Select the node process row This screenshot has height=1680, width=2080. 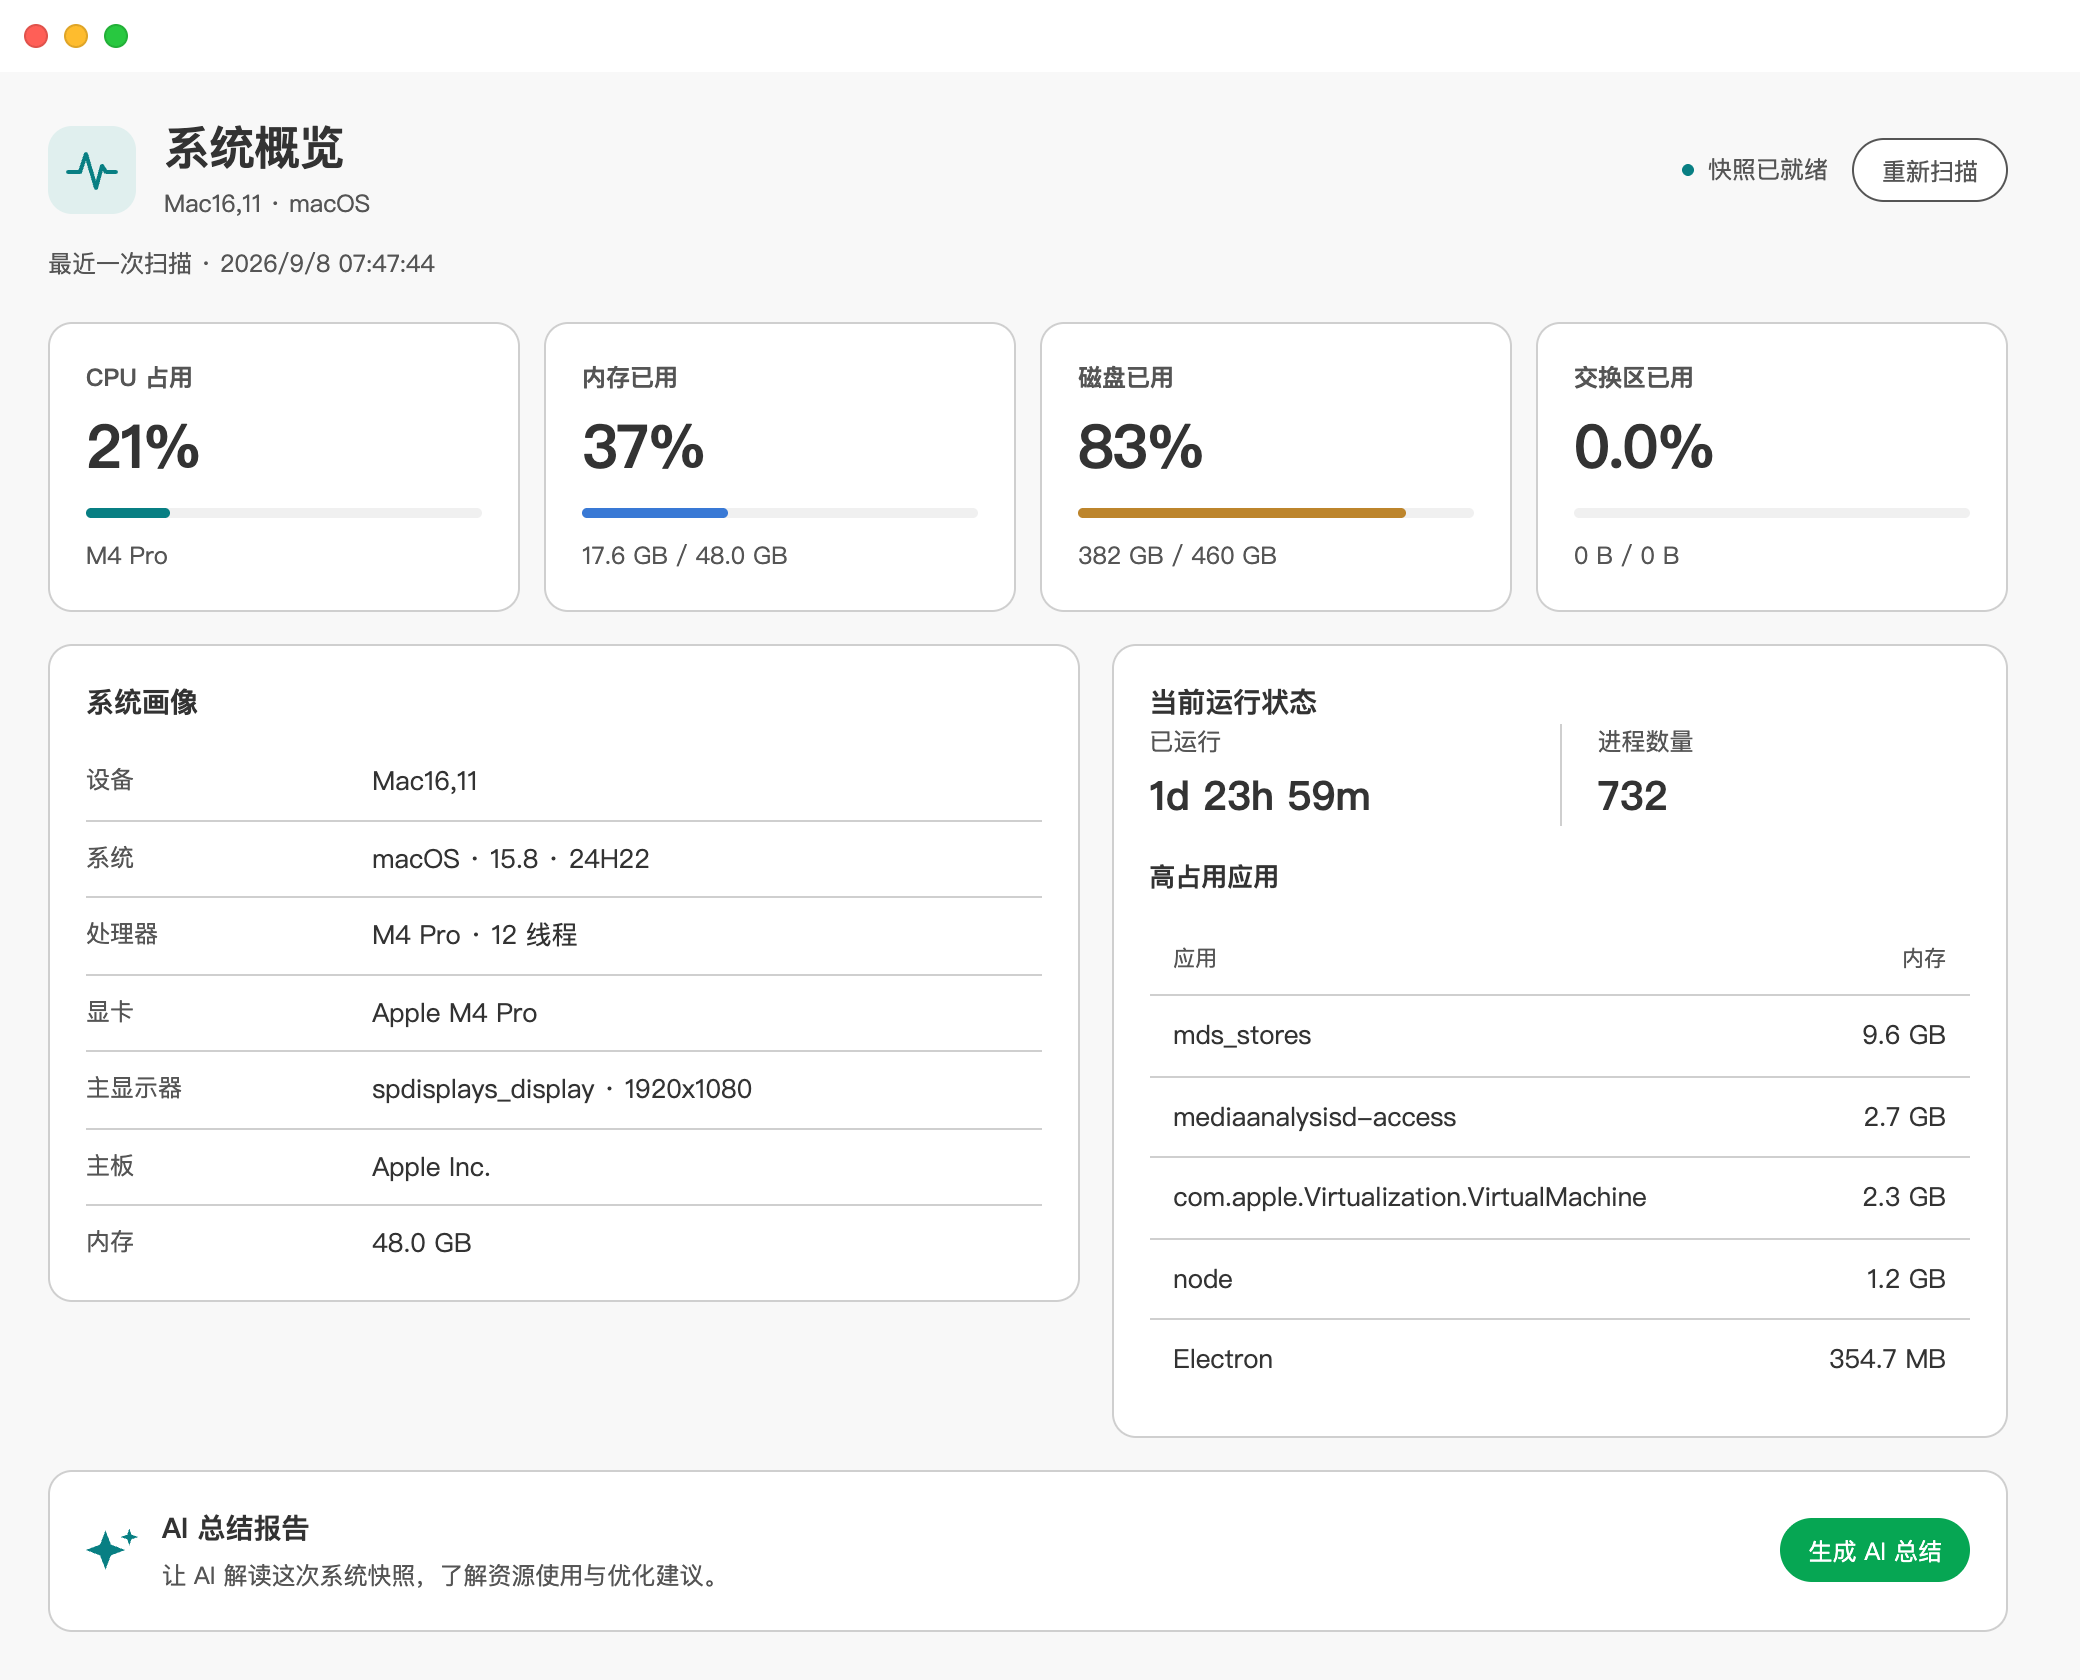(x=1559, y=1279)
